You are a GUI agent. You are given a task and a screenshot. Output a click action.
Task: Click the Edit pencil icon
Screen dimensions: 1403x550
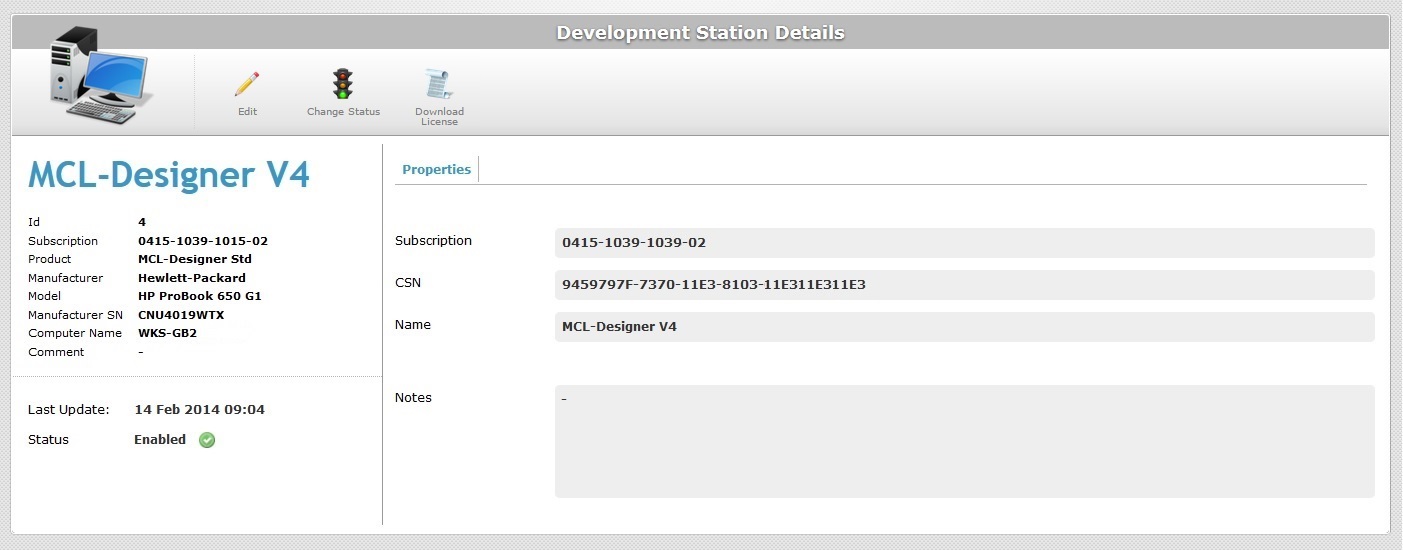coord(247,83)
